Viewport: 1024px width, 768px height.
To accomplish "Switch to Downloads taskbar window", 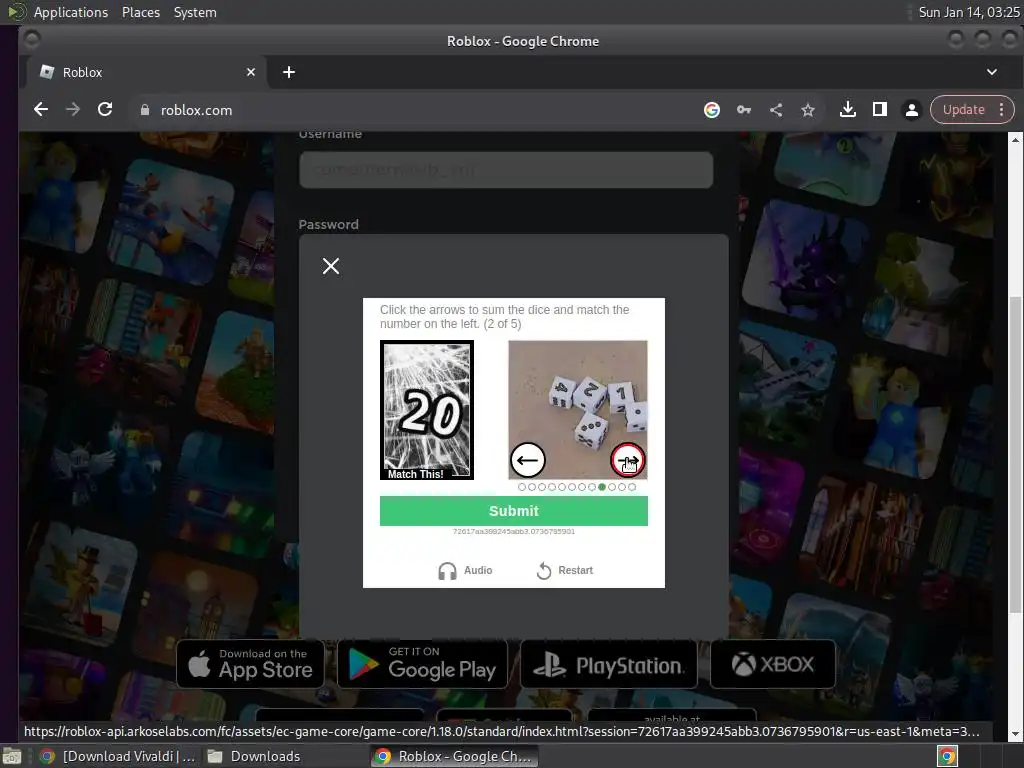I will 255,756.
